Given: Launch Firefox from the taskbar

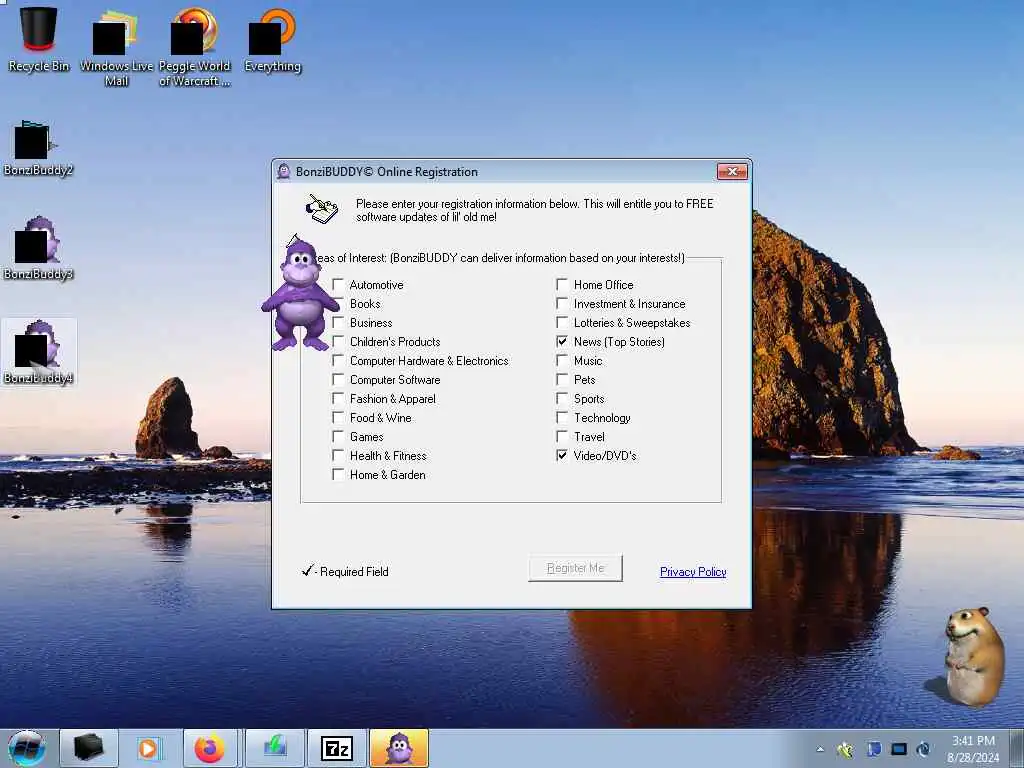Looking at the screenshot, I should (x=210, y=748).
